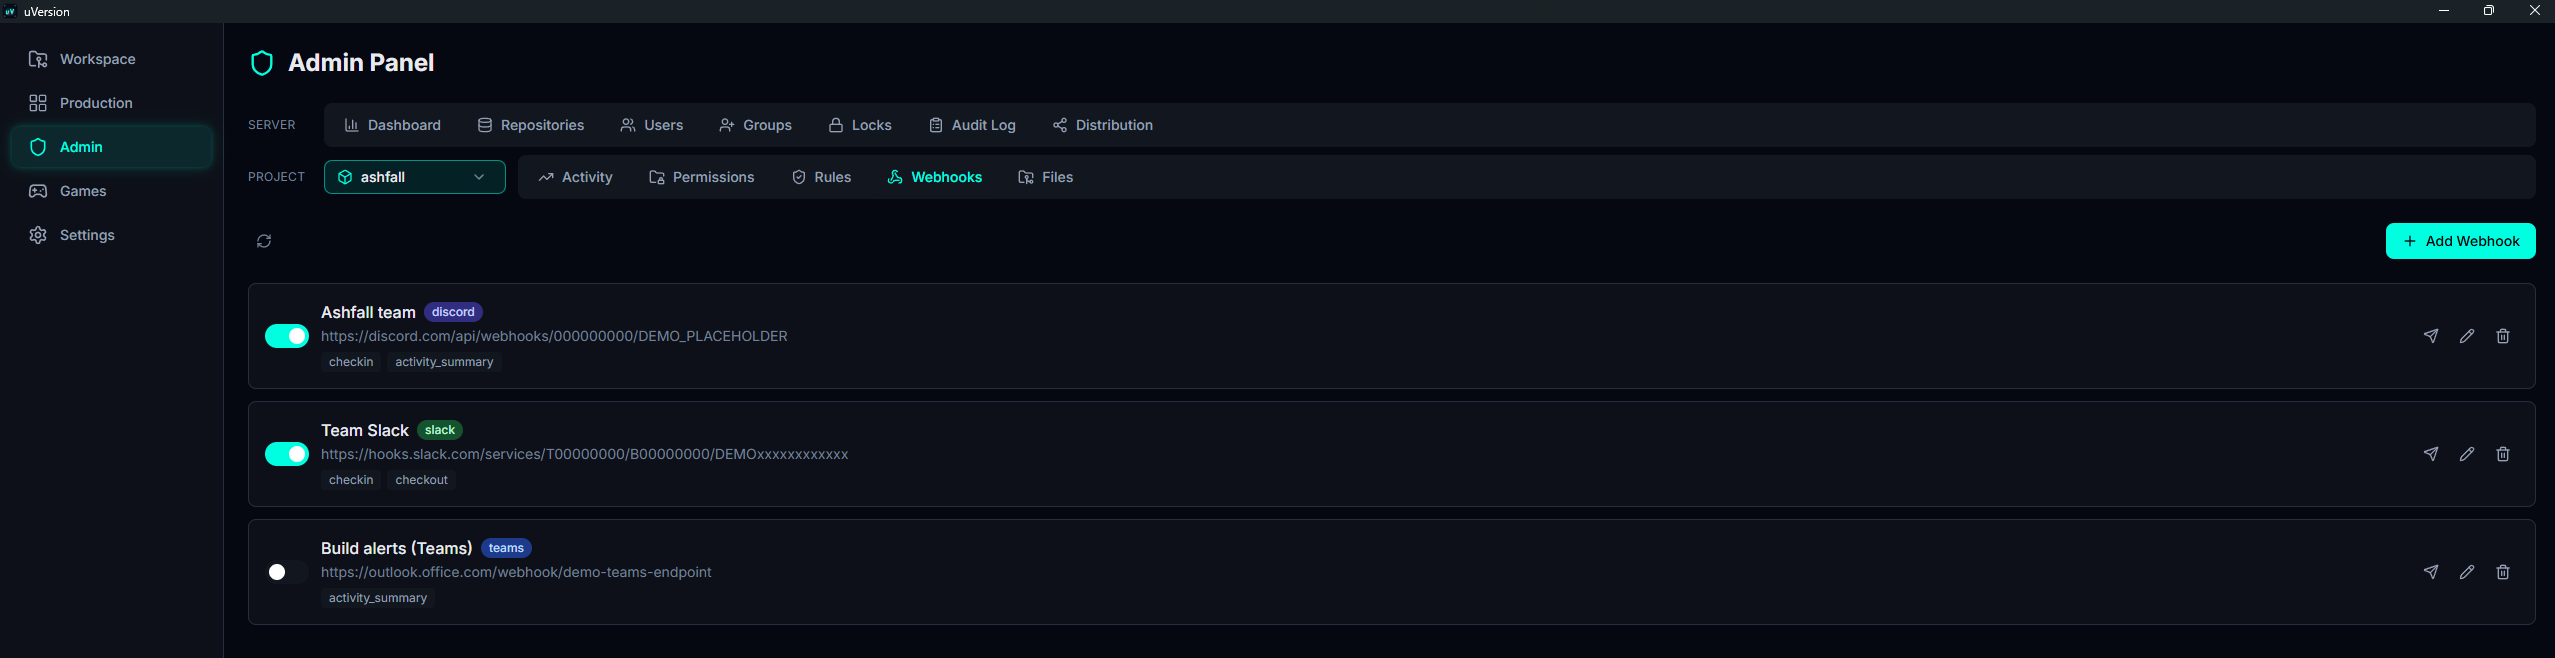2555x658 pixels.
Task: Switch to the Rules tab
Action: pyautogui.click(x=821, y=177)
